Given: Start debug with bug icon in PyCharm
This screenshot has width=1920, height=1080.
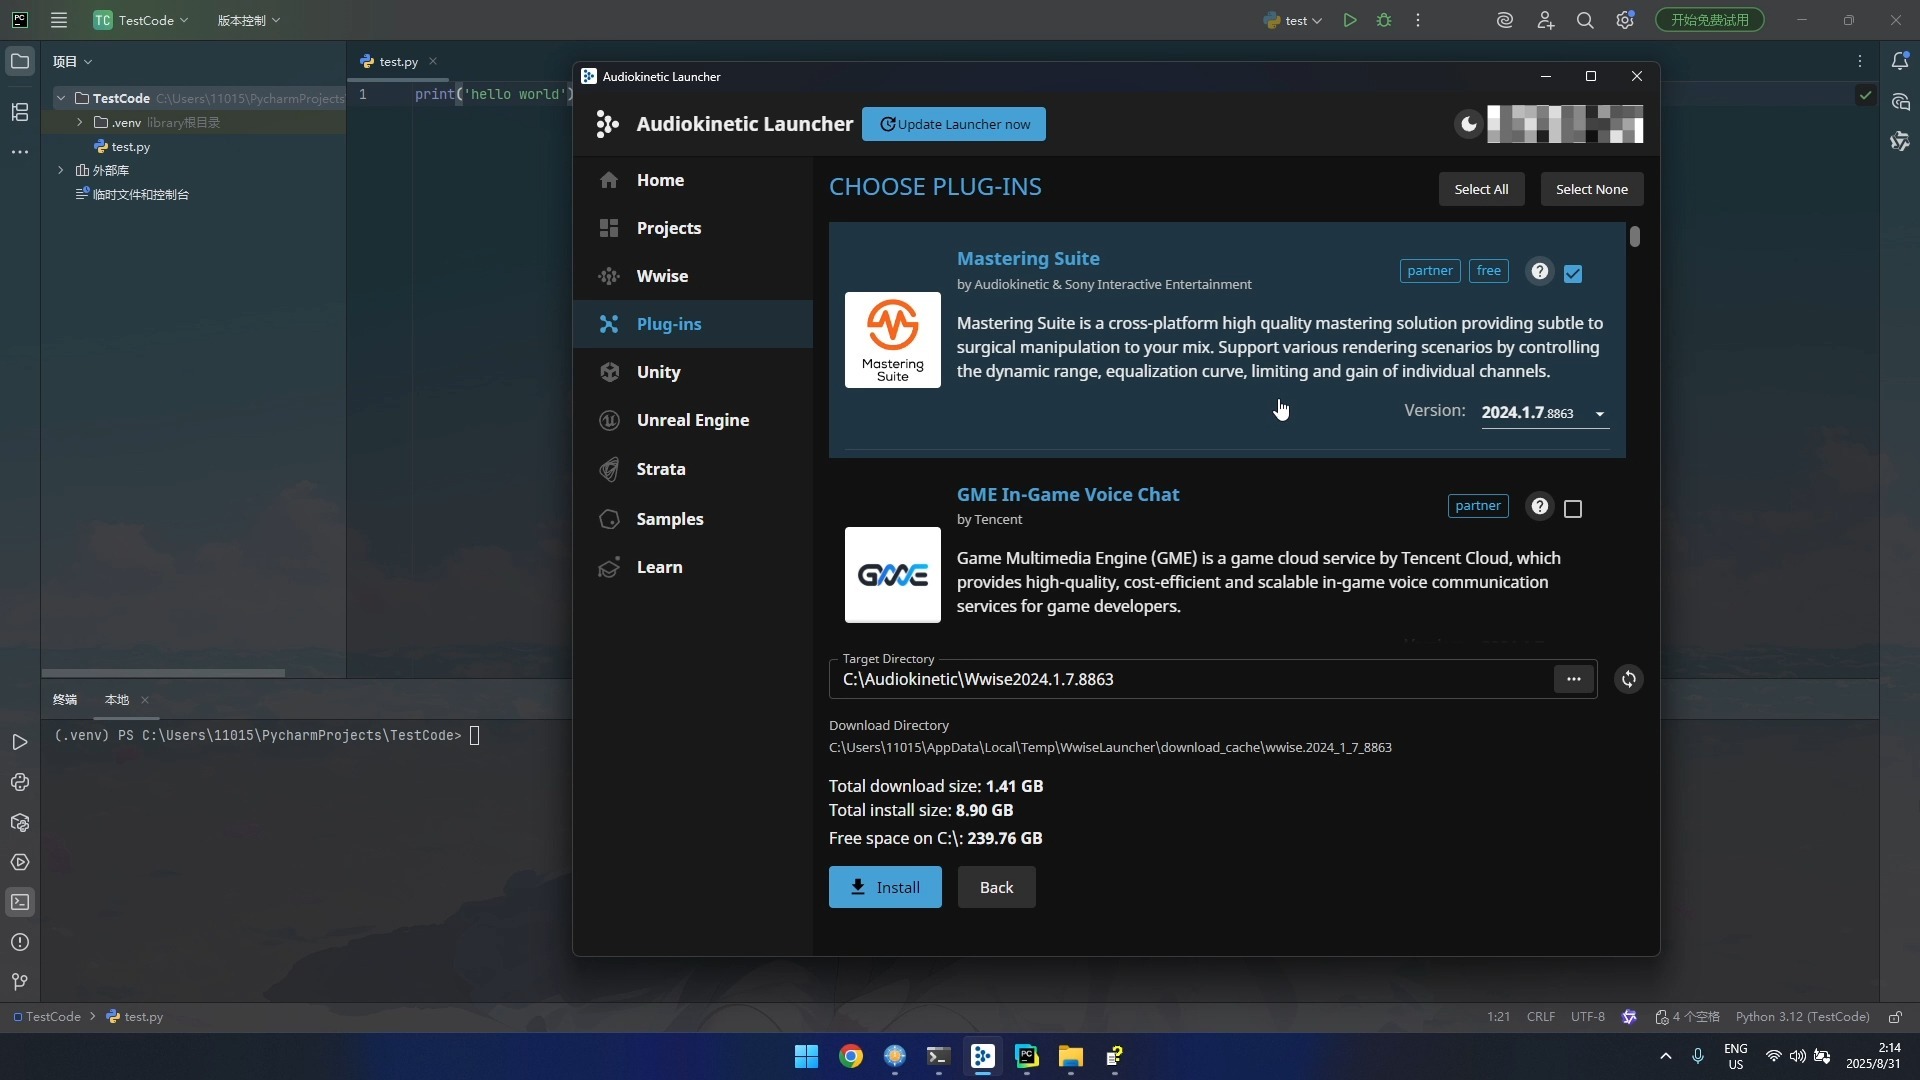Looking at the screenshot, I should [x=1384, y=20].
